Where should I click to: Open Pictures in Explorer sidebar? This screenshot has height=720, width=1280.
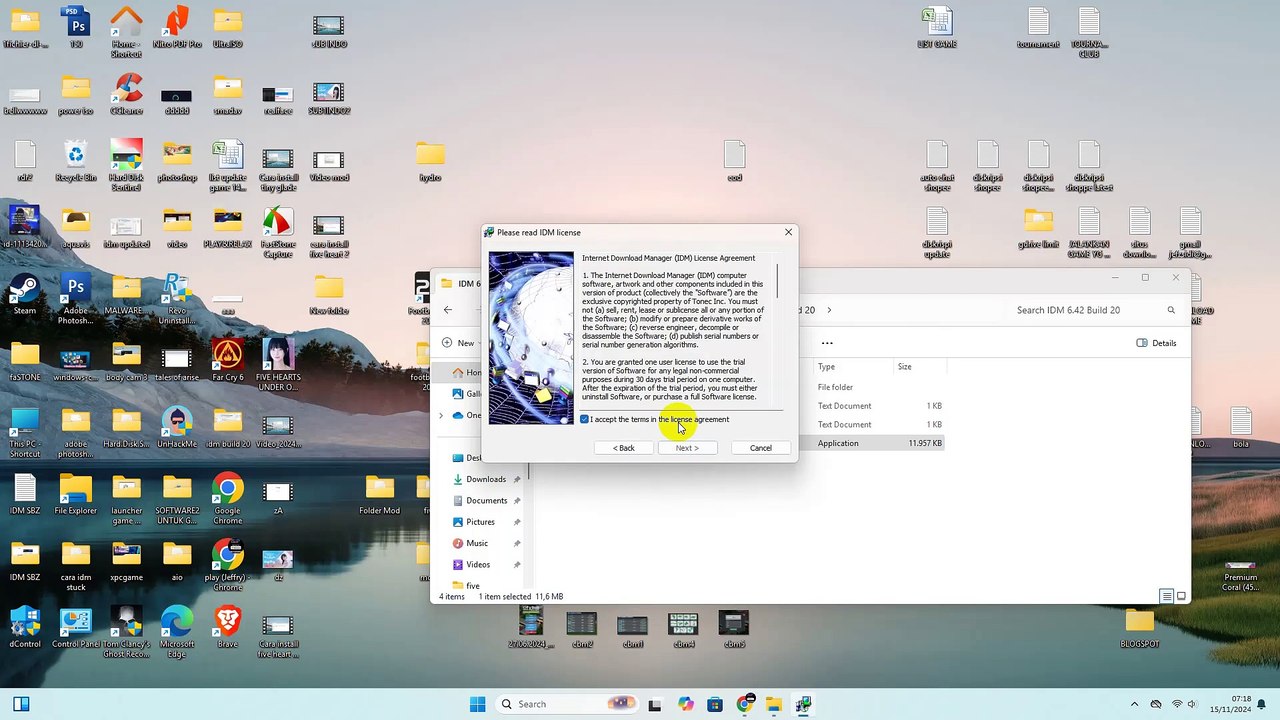tap(480, 522)
